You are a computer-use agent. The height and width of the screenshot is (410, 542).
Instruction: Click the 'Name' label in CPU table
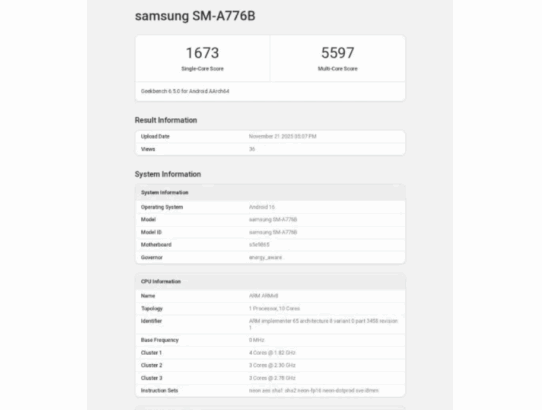coord(148,296)
